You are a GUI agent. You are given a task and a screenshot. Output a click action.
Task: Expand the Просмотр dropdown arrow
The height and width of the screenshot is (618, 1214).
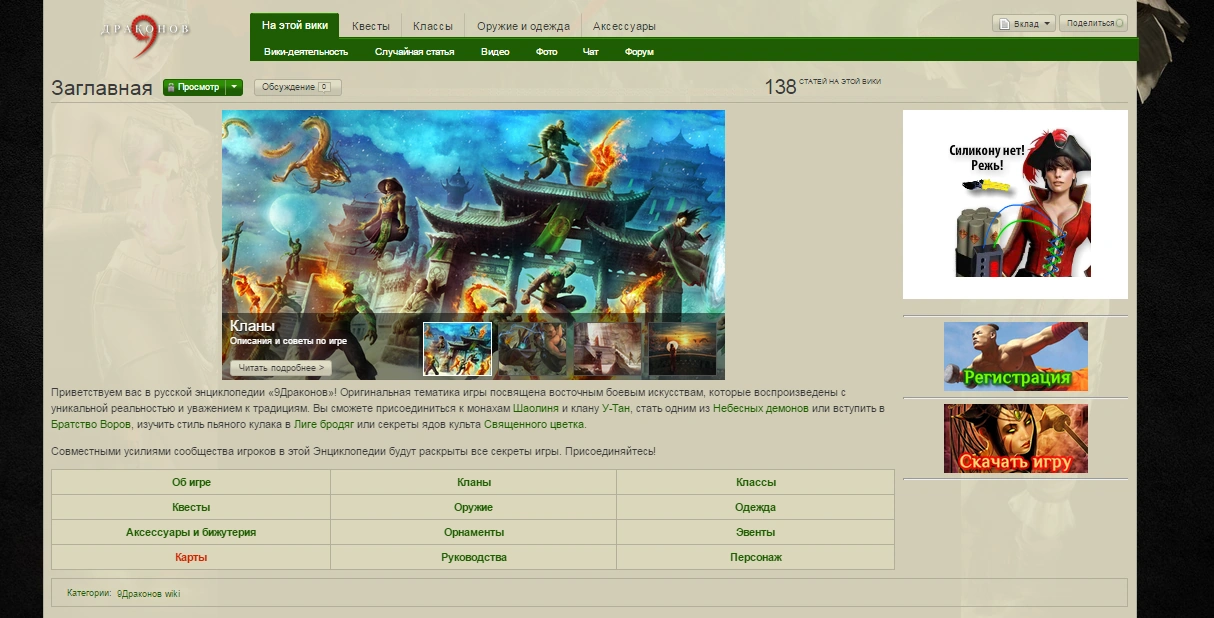(x=235, y=87)
